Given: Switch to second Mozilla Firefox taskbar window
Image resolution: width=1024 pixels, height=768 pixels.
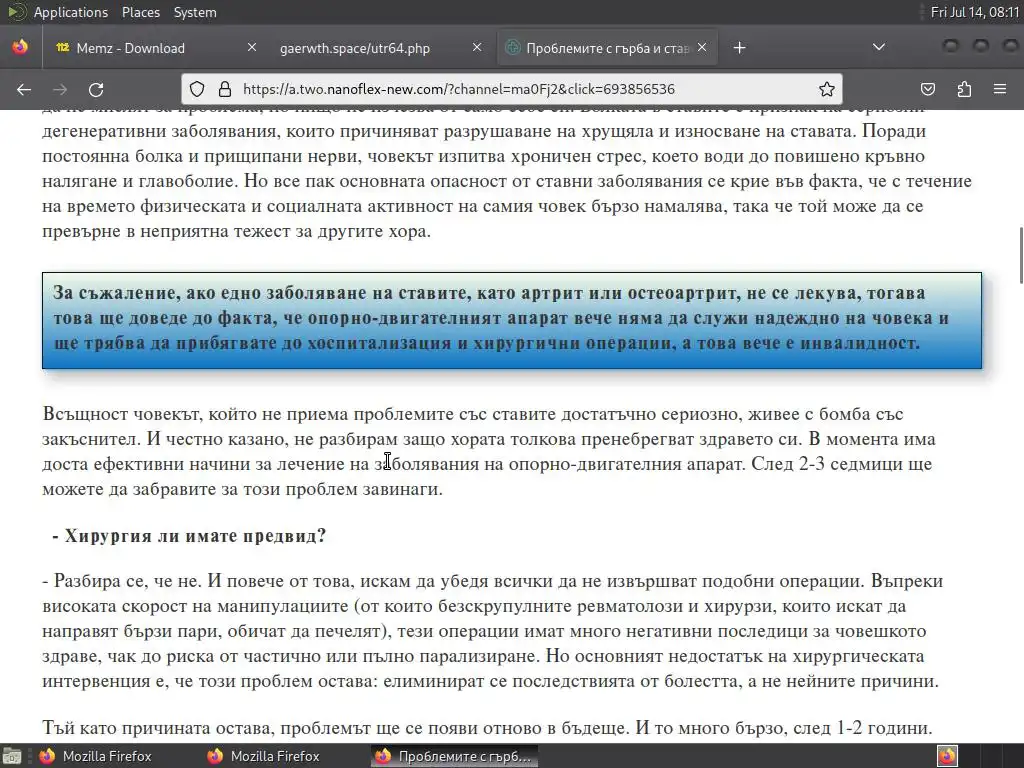Looking at the screenshot, I should point(264,756).
